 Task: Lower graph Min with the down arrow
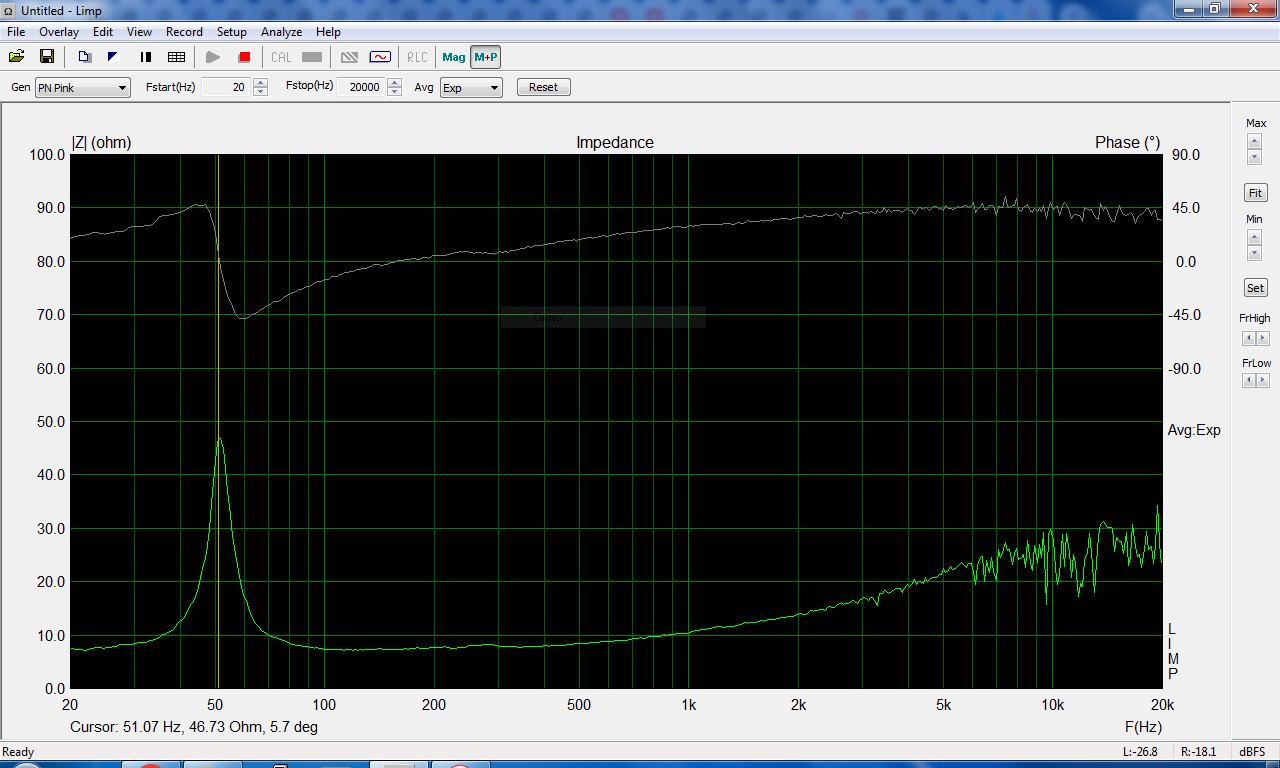click(1255, 253)
